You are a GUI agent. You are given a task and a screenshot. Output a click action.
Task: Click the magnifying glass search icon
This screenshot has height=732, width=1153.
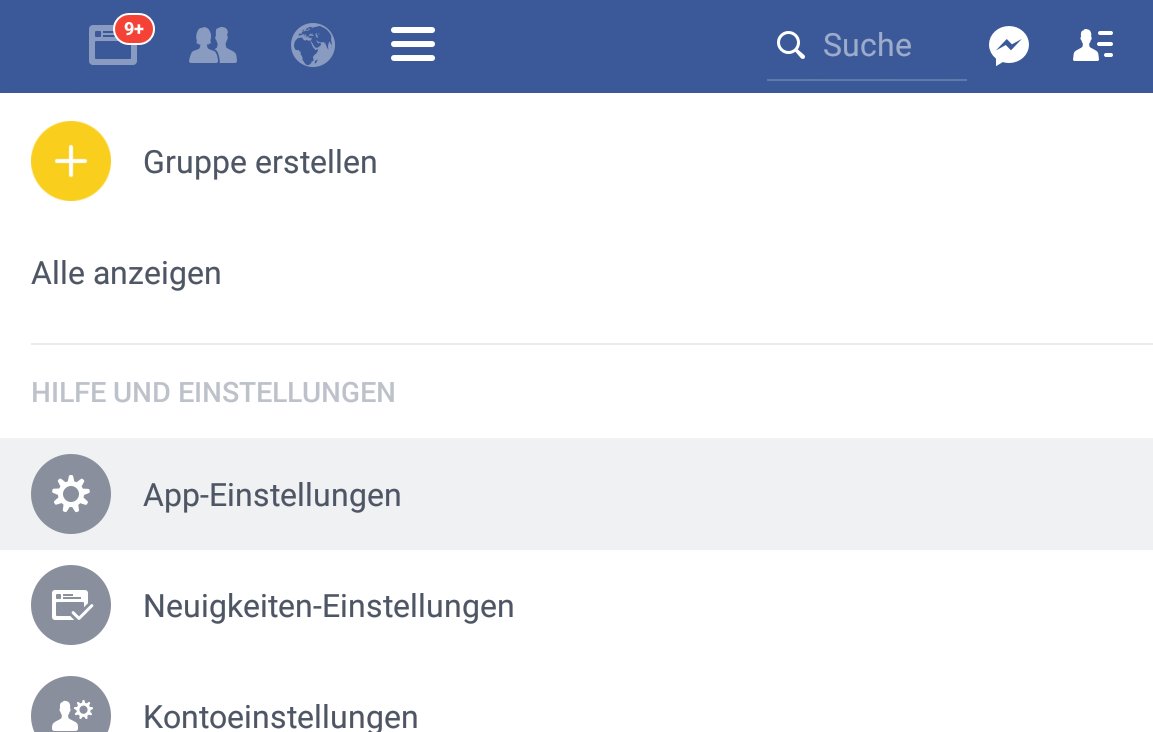pos(791,45)
